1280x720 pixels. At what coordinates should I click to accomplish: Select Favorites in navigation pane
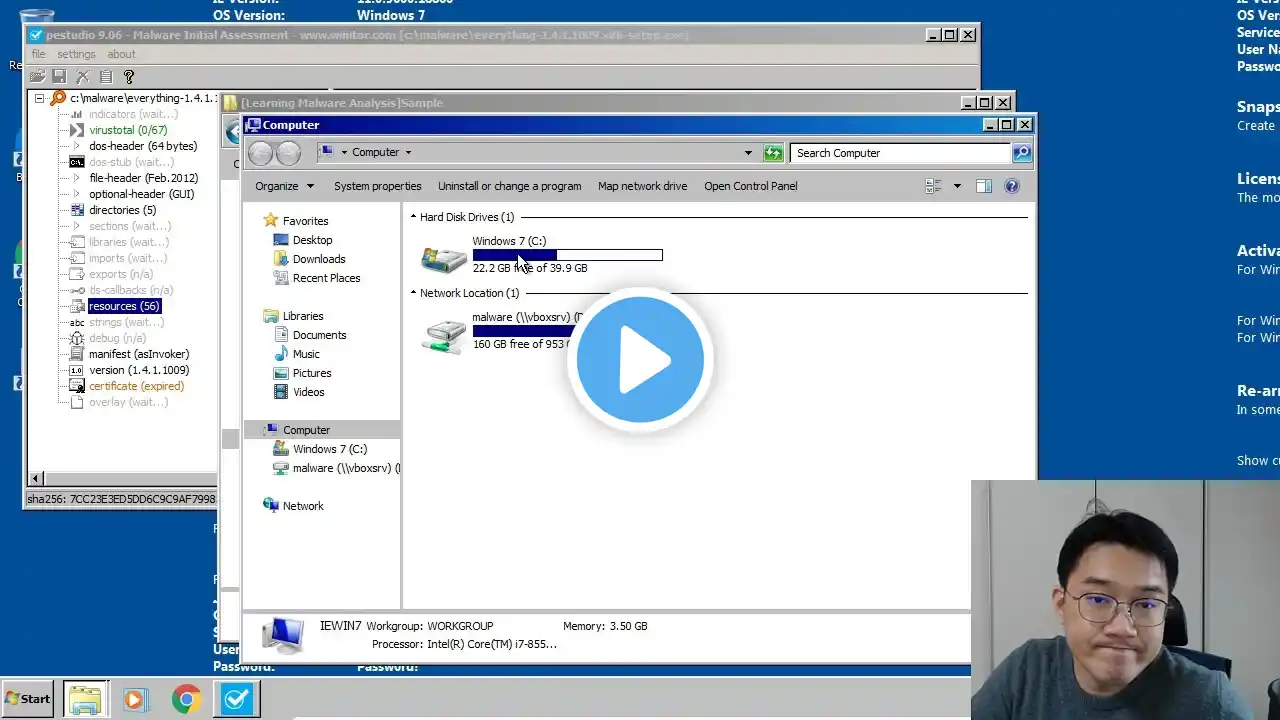click(305, 221)
